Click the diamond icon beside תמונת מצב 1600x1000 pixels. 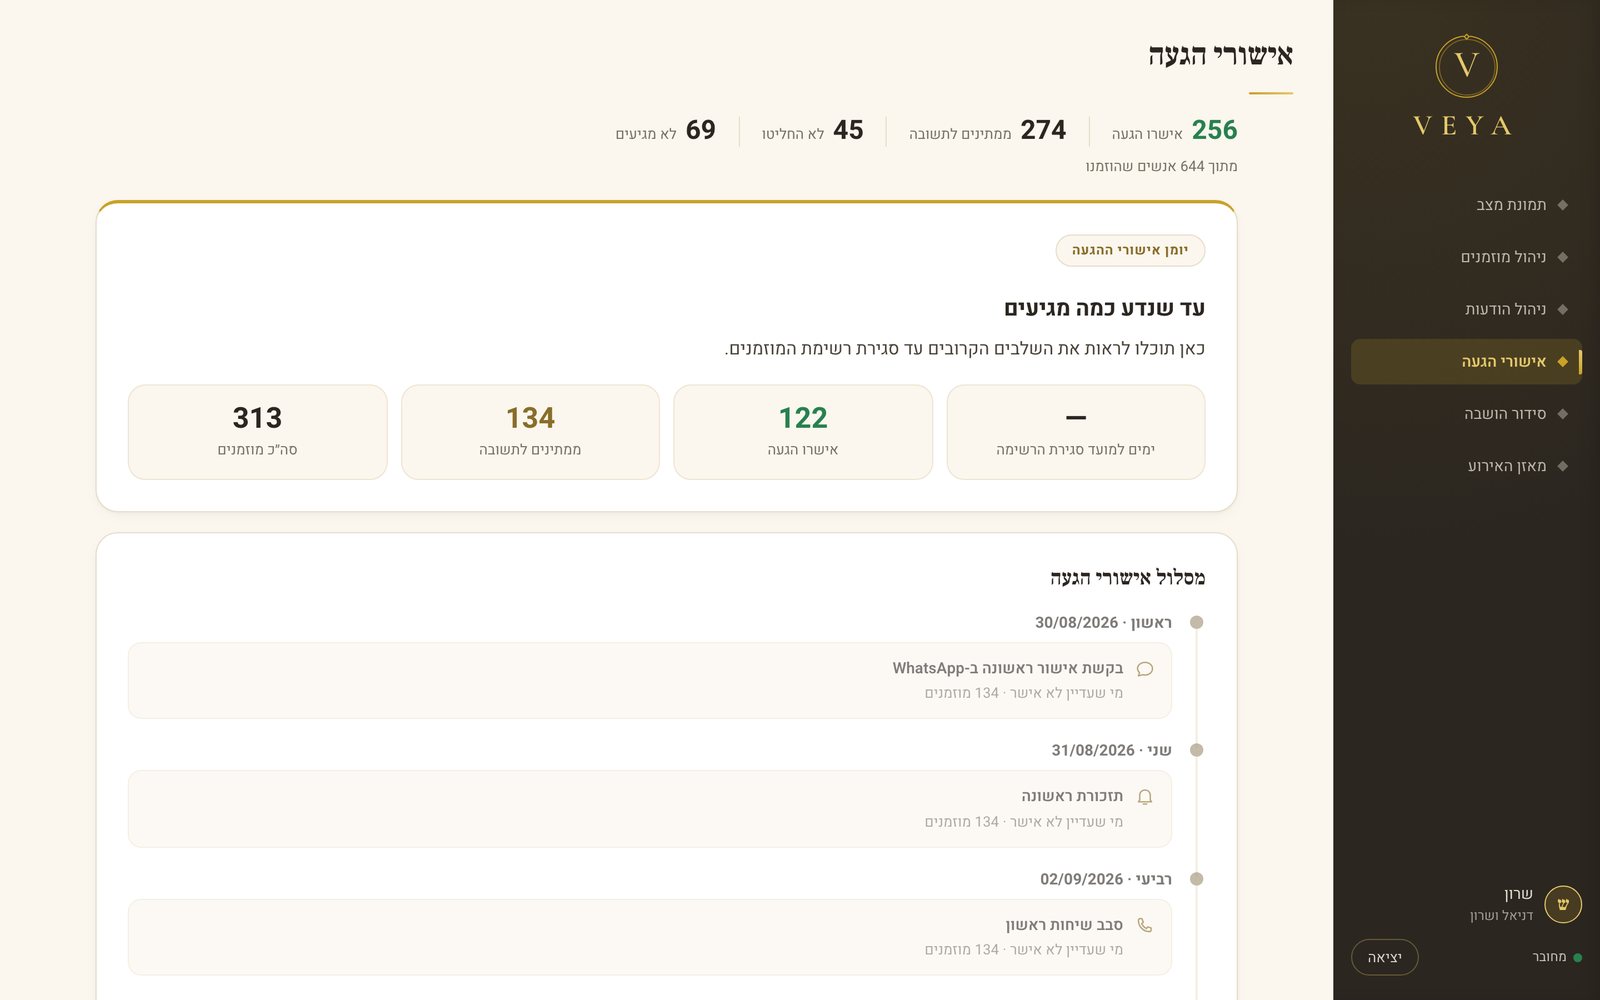click(x=1562, y=205)
